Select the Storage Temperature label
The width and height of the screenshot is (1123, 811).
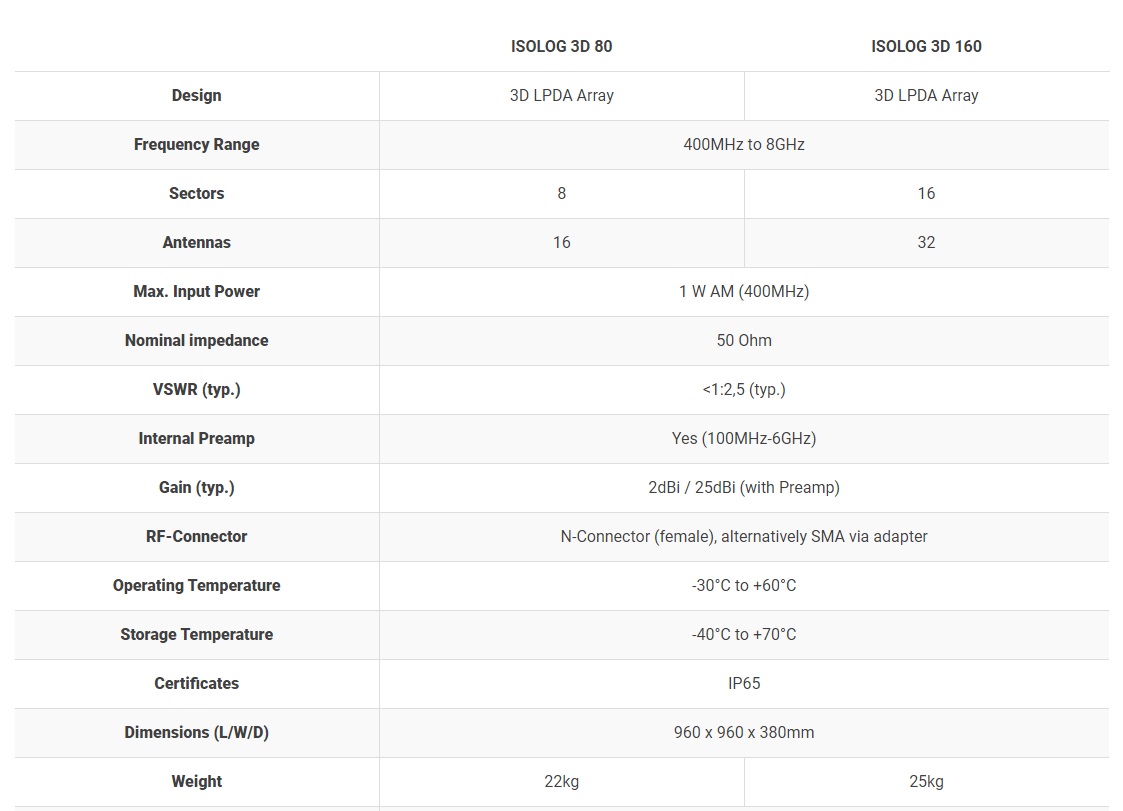[196, 634]
